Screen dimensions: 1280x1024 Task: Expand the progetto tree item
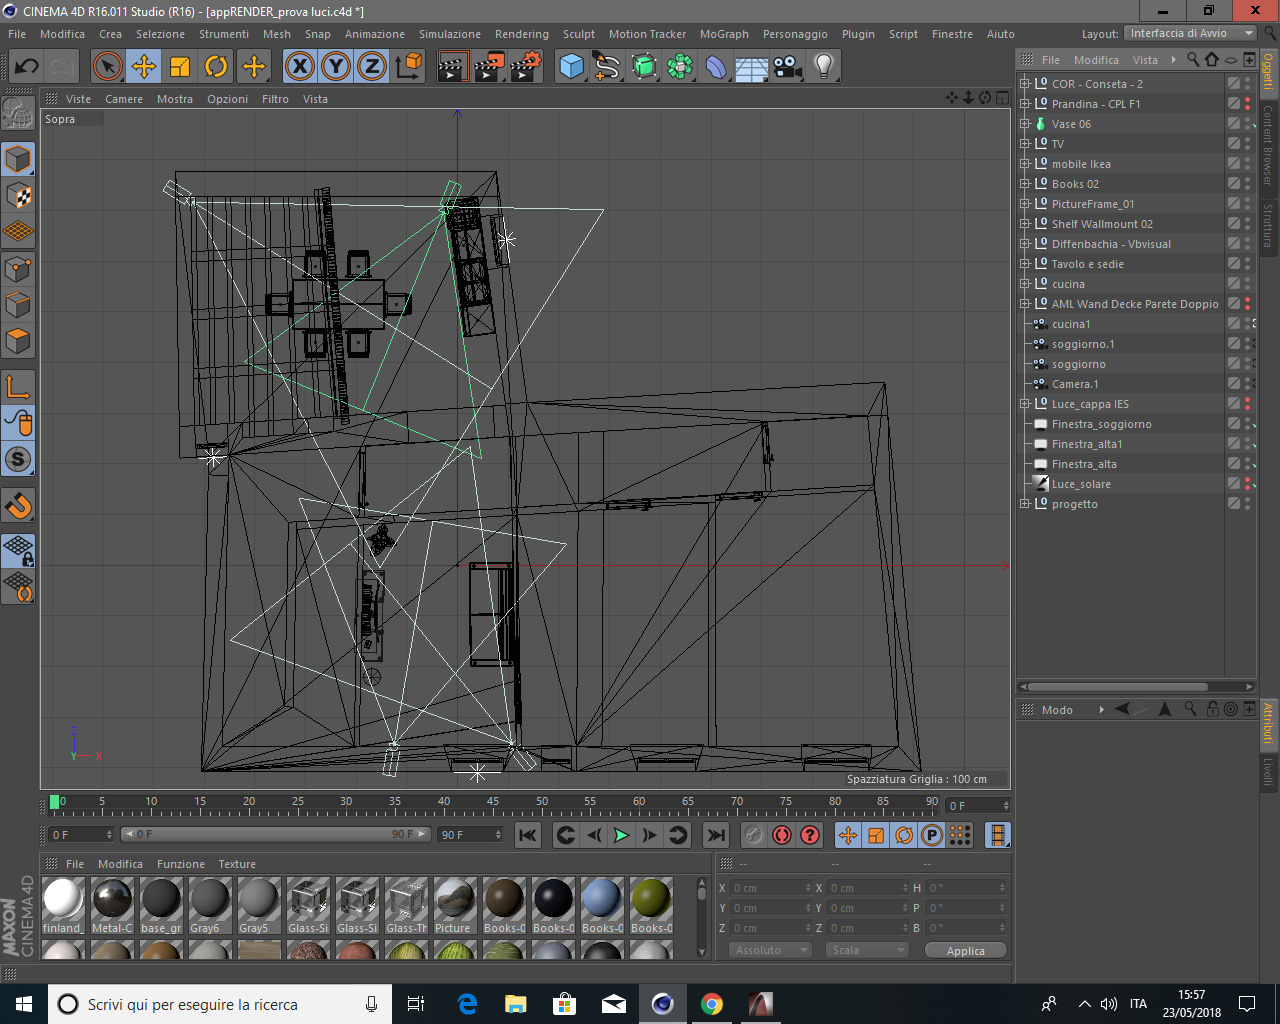(1024, 504)
